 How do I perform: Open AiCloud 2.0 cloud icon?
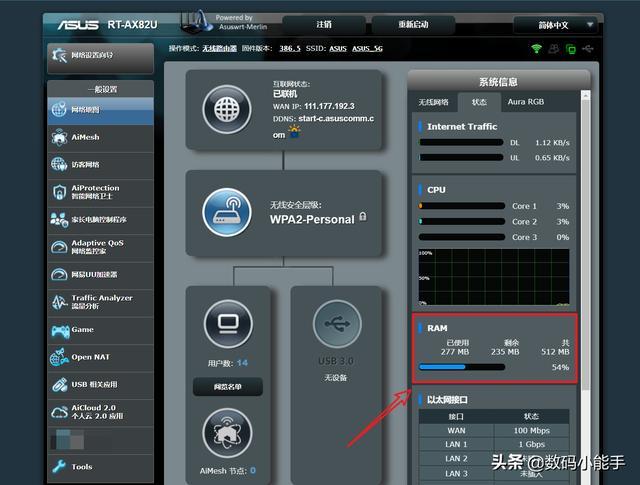(x=59, y=412)
